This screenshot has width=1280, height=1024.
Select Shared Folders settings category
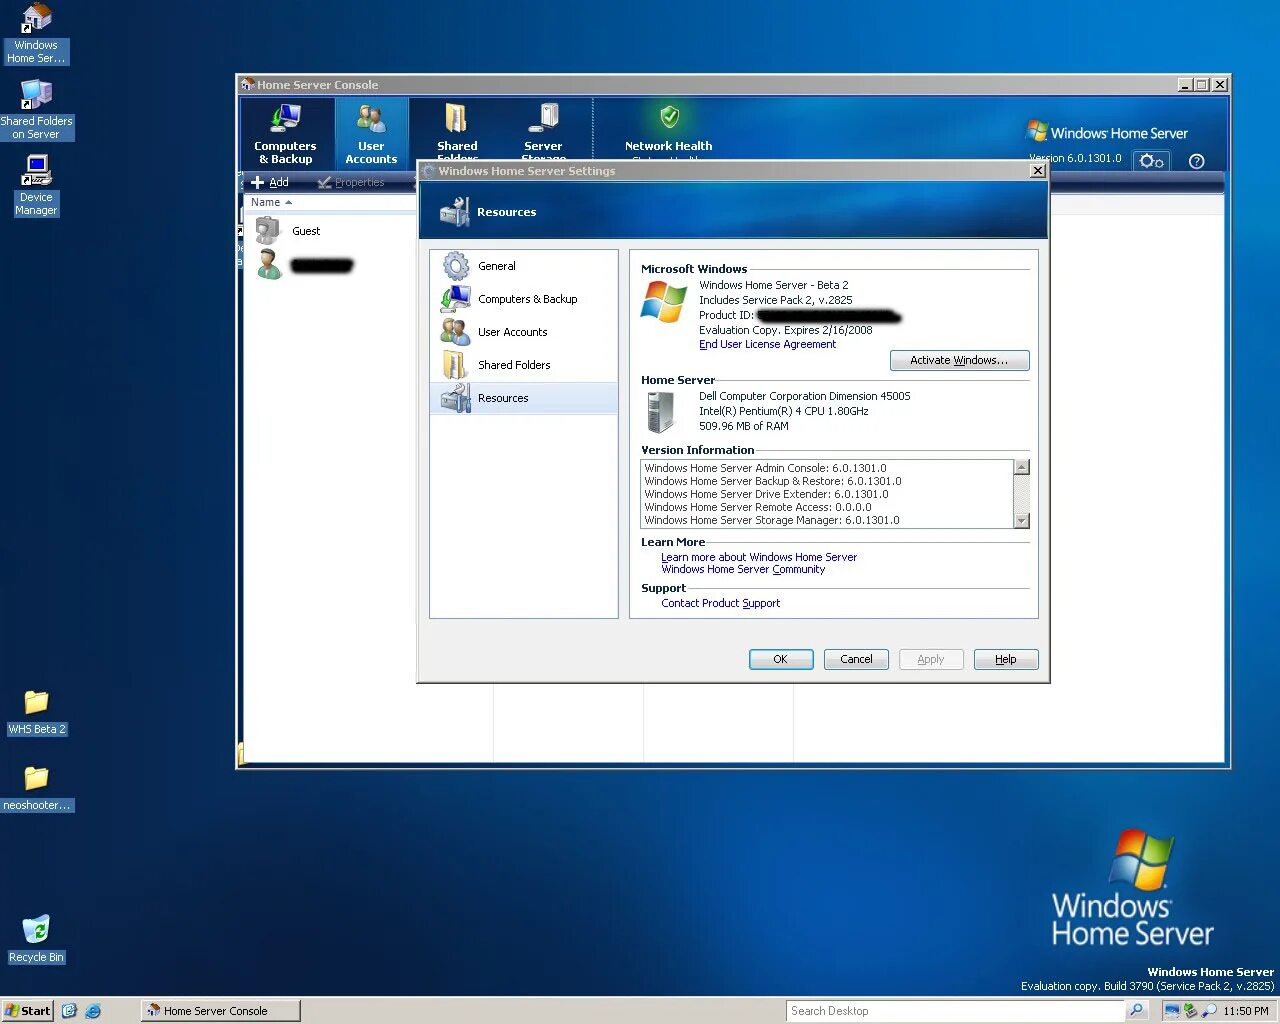(x=524, y=365)
